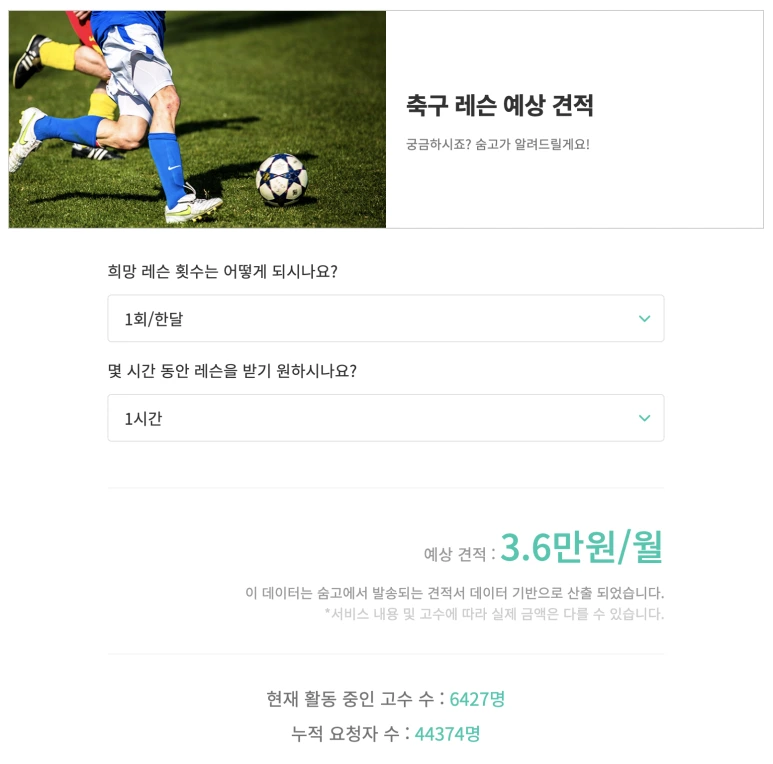Open the '1시간' lesson duration dropdown
This screenshot has height=764, width=773.
[386, 418]
